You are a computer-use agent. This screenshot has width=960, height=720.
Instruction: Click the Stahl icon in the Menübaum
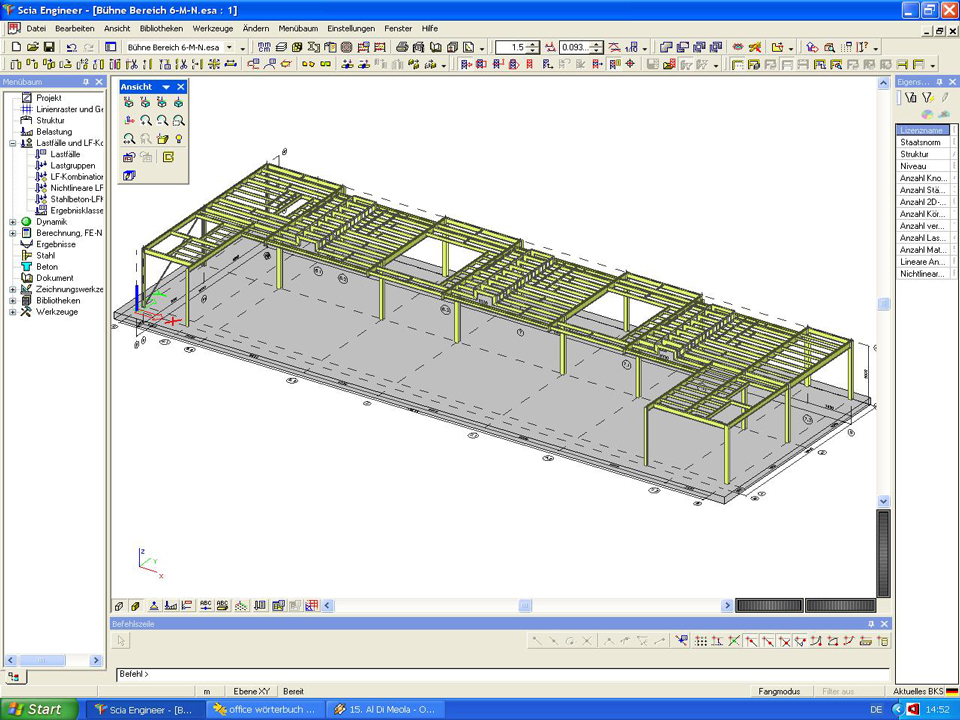(x=26, y=255)
